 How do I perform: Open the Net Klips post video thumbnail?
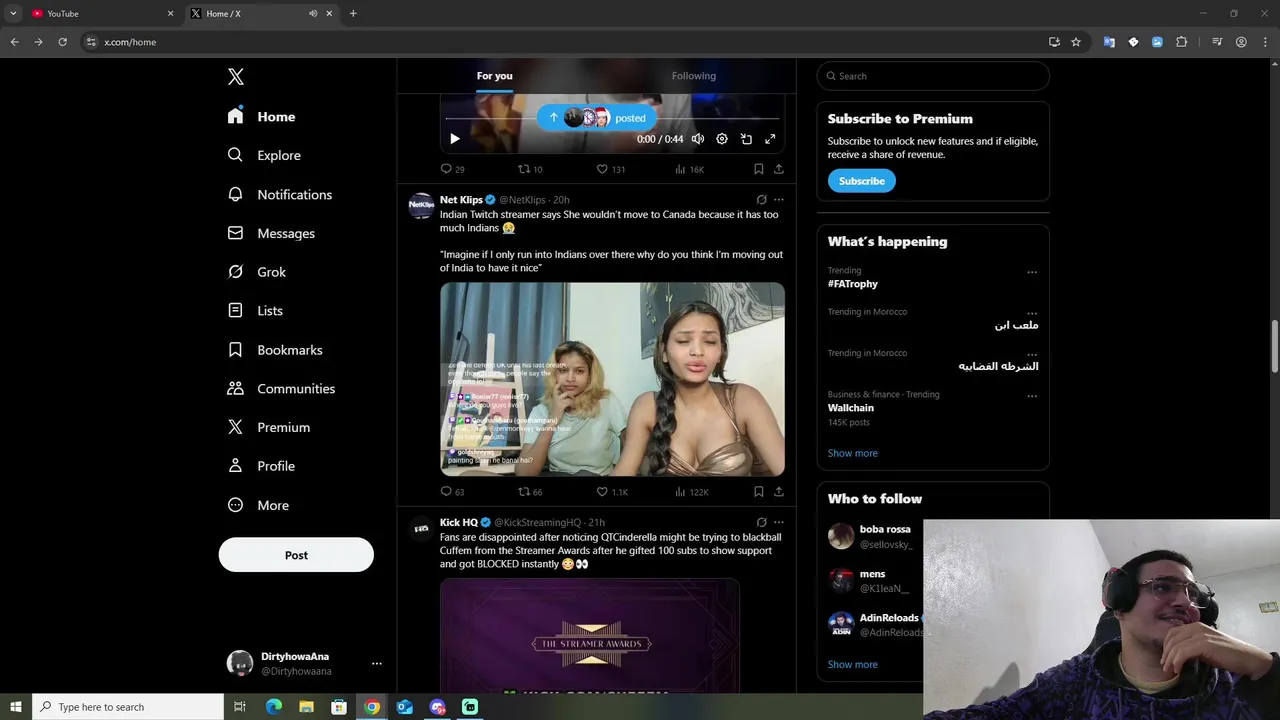tap(612, 379)
